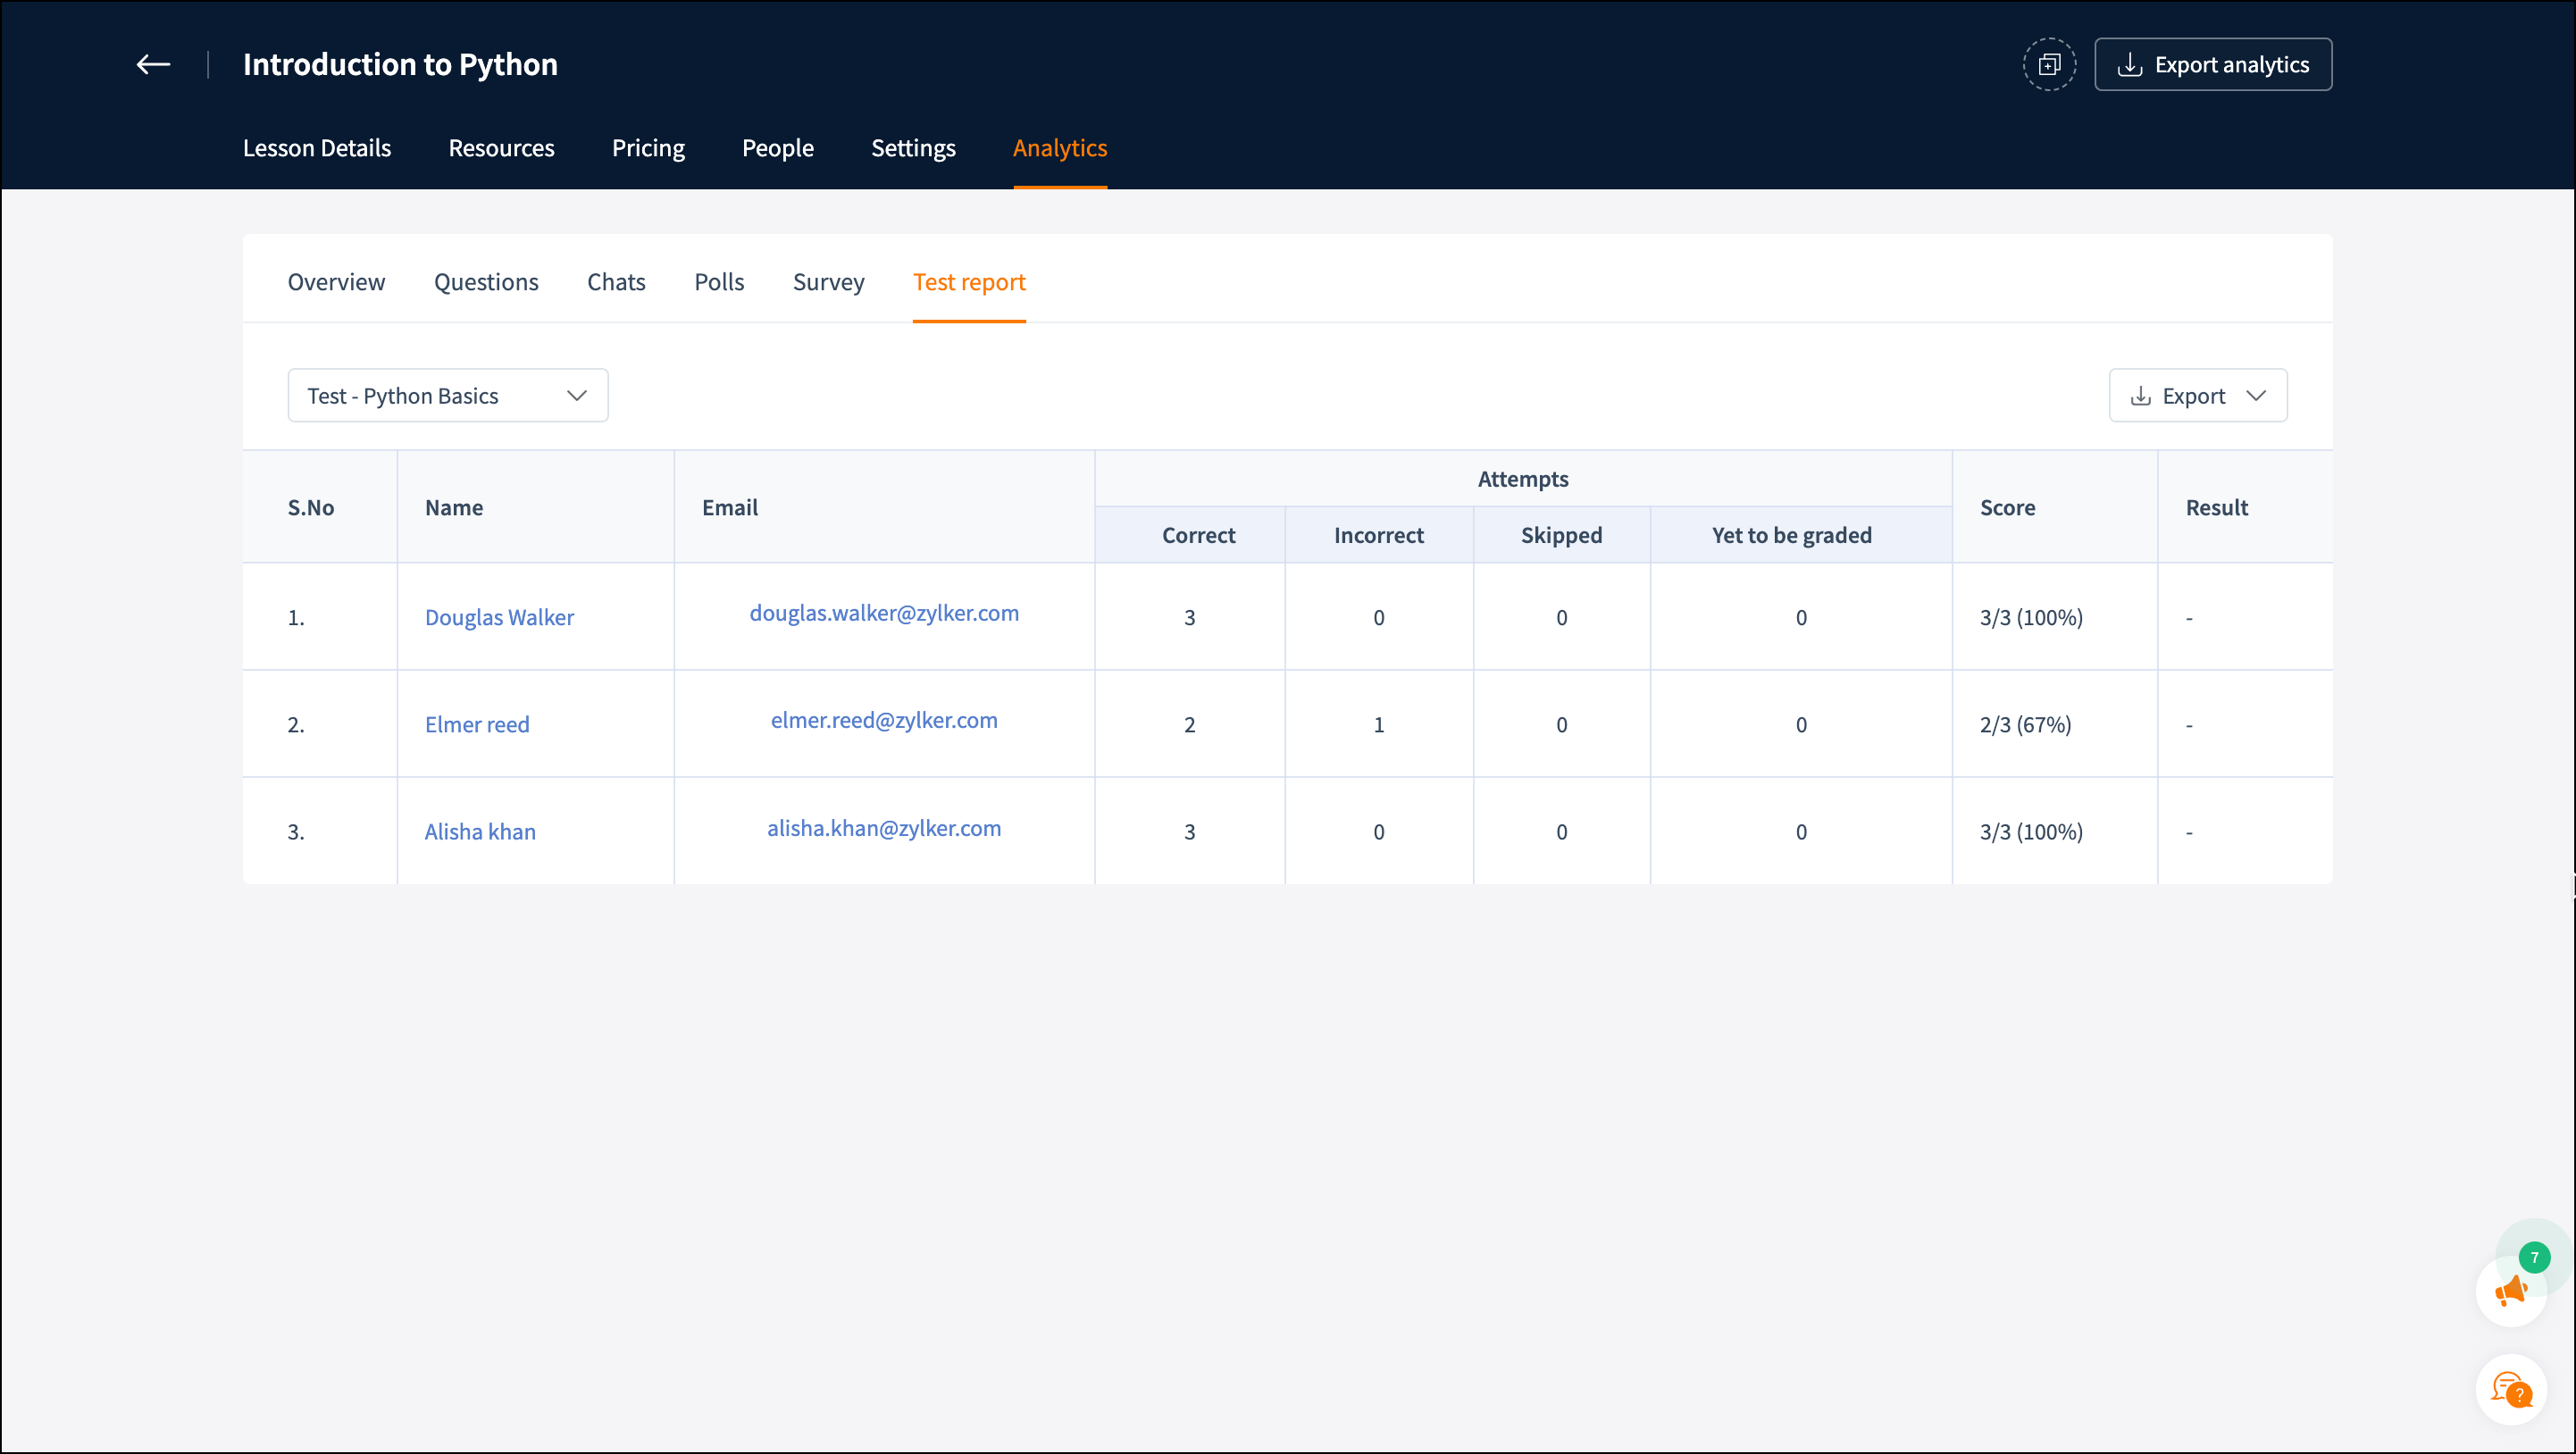Expand the Export dropdown menu
Viewport: 2576px width, 1454px height.
(2197, 396)
